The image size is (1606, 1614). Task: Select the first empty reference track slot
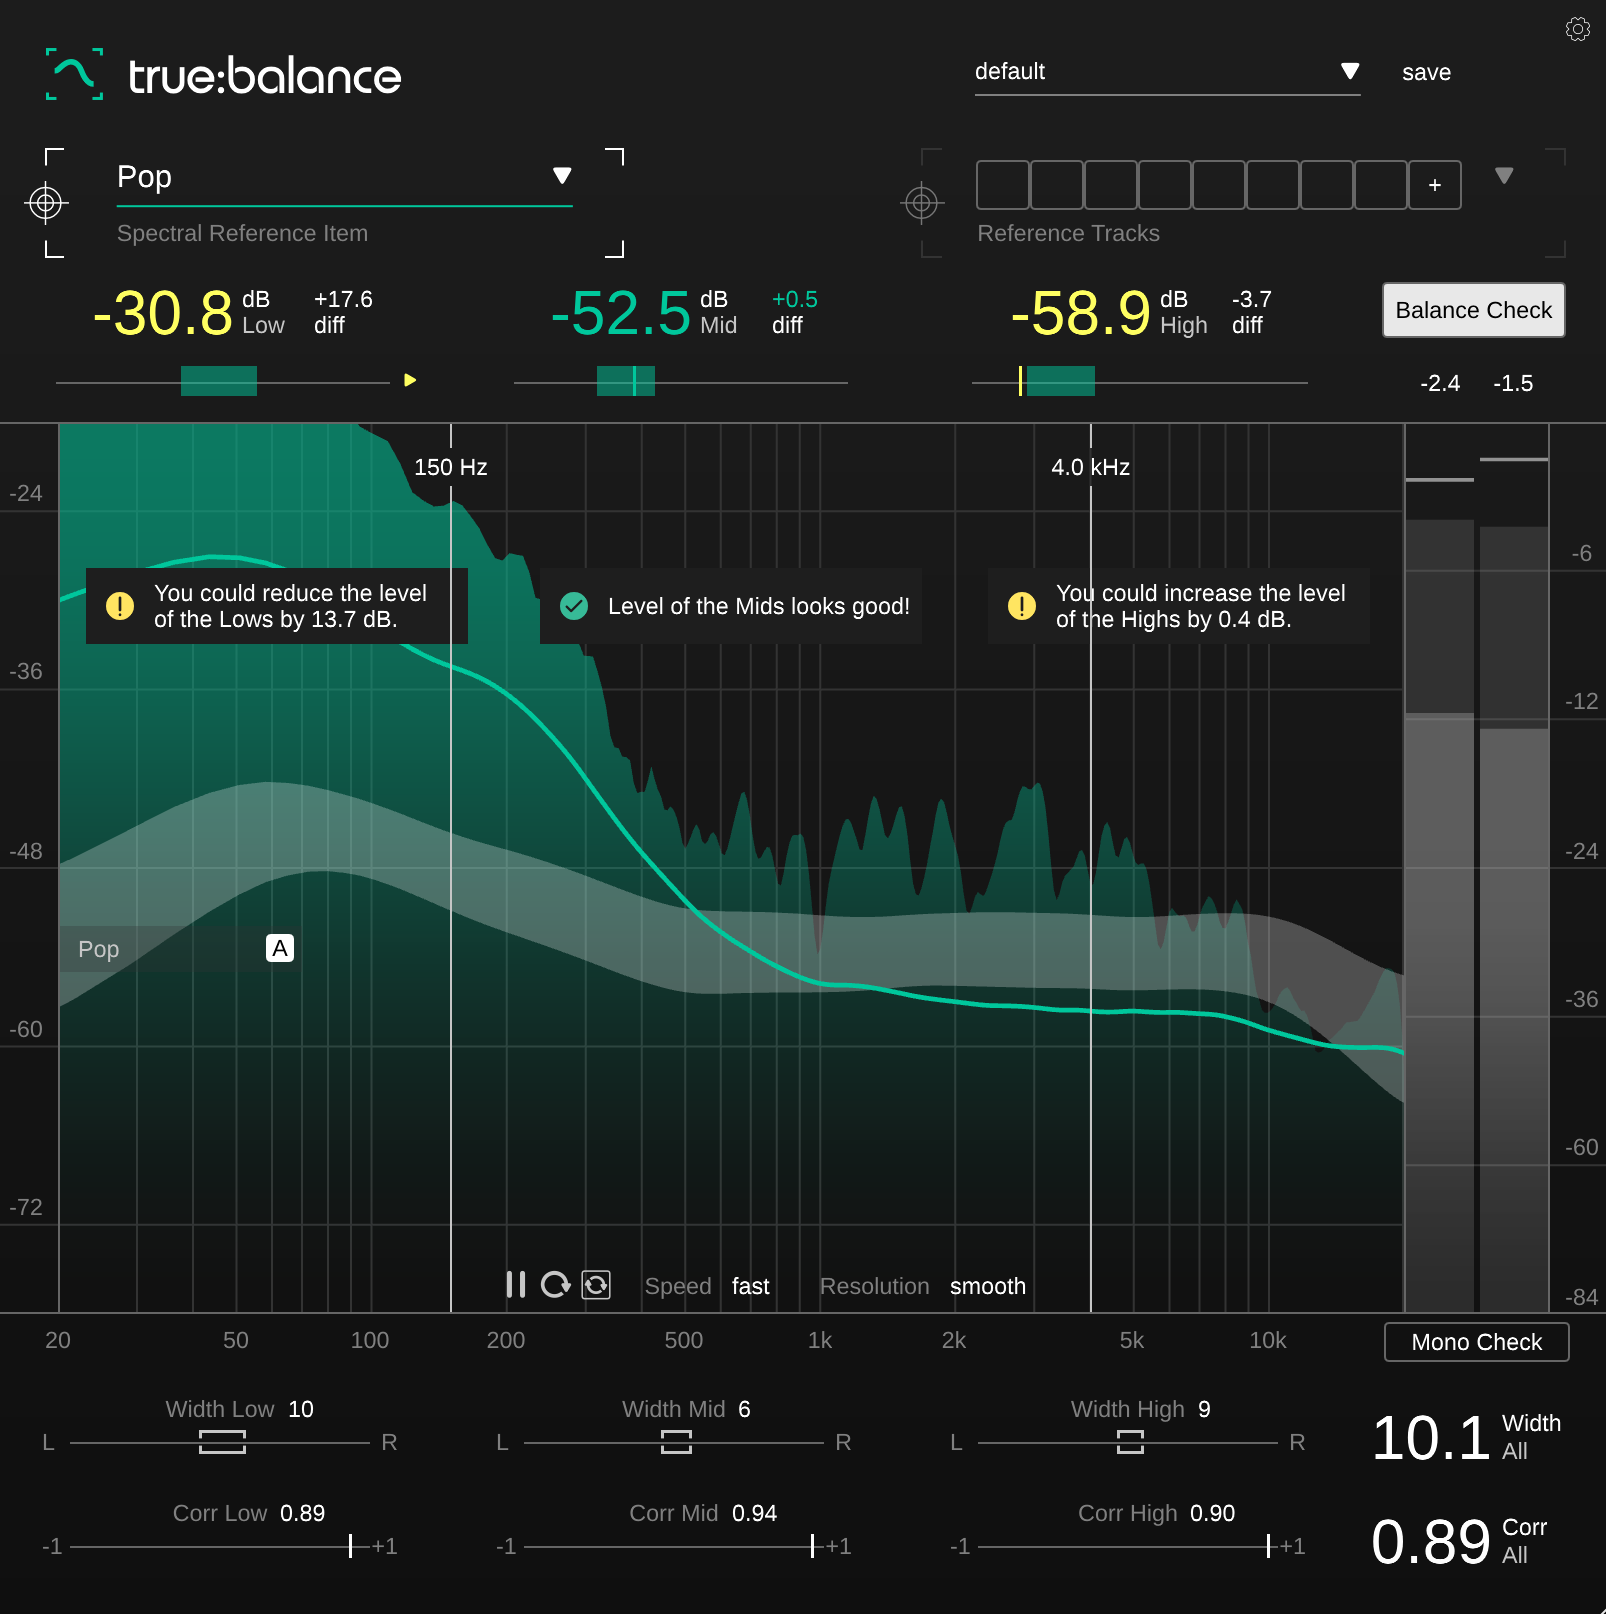pos(1003,185)
